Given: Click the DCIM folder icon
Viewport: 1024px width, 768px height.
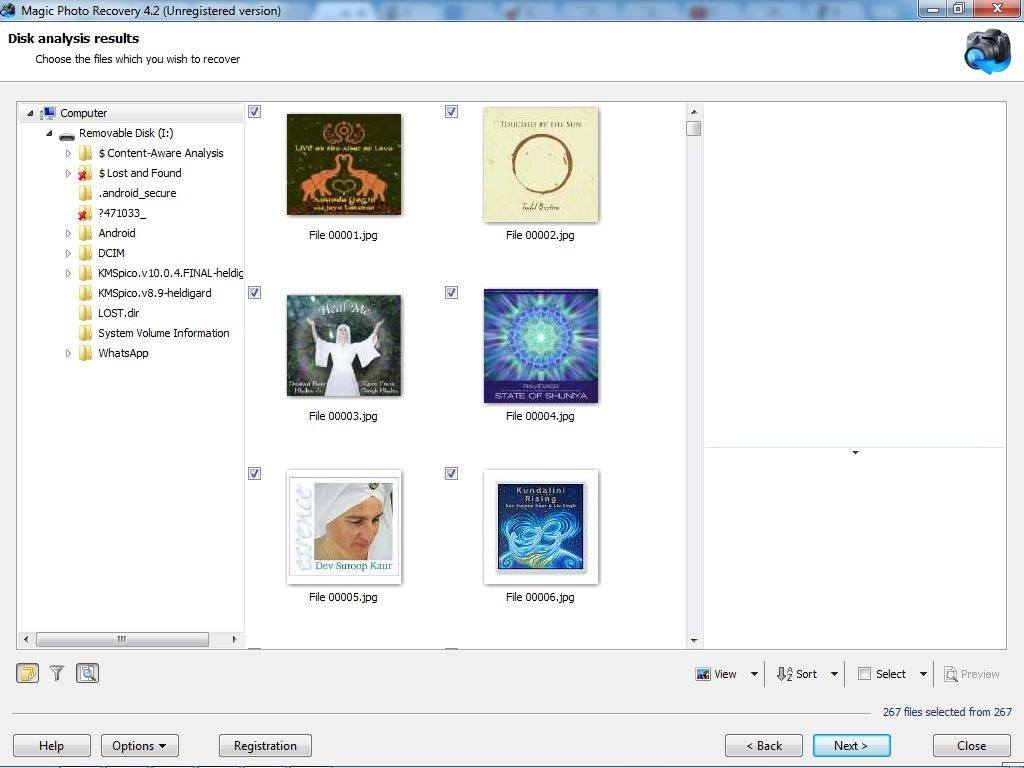Looking at the screenshot, I should (85, 253).
